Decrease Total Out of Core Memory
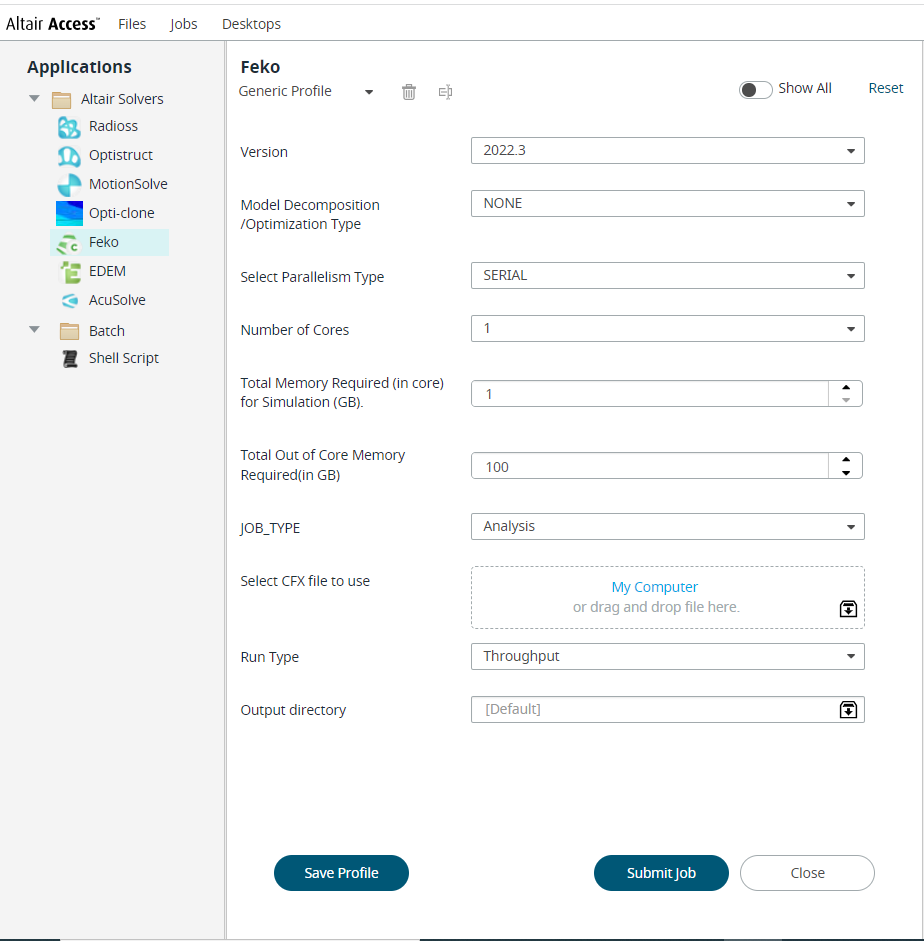Viewport: 924px width, 941px height. (x=845, y=473)
